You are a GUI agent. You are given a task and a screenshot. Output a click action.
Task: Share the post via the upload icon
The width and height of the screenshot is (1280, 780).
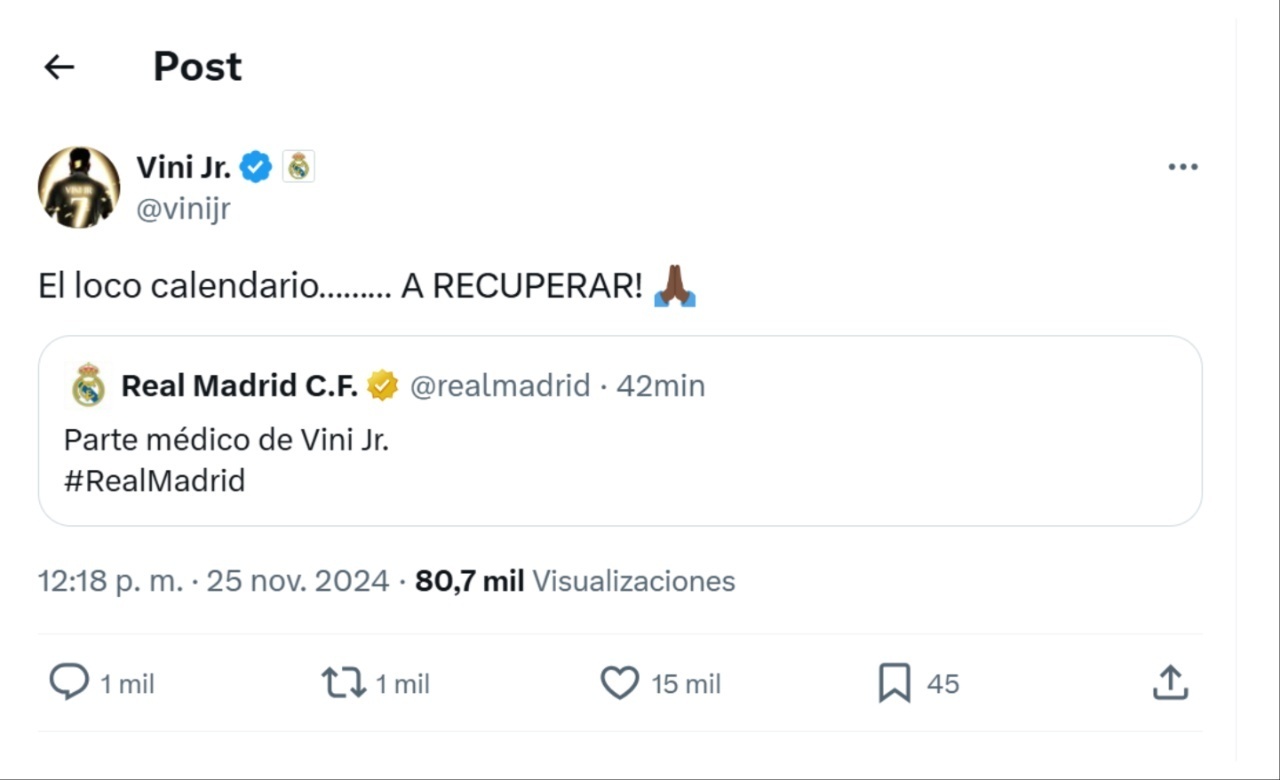tap(1170, 683)
